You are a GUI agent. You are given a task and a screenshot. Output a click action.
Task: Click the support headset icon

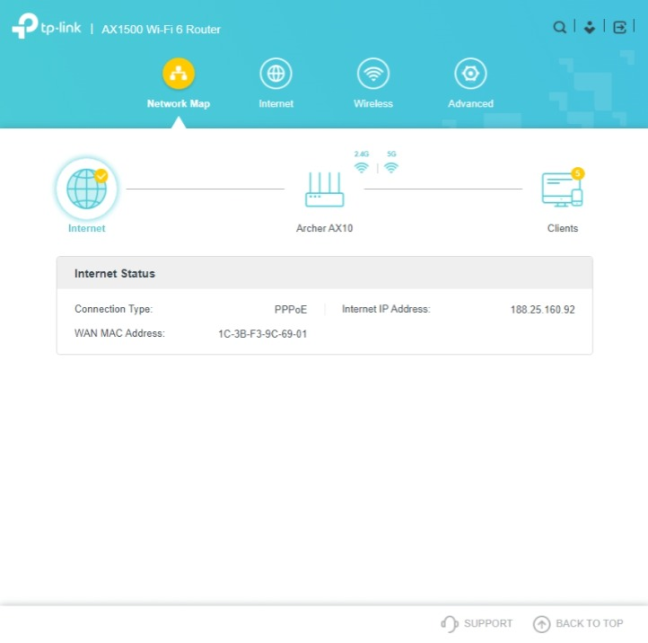pyautogui.click(x=450, y=624)
